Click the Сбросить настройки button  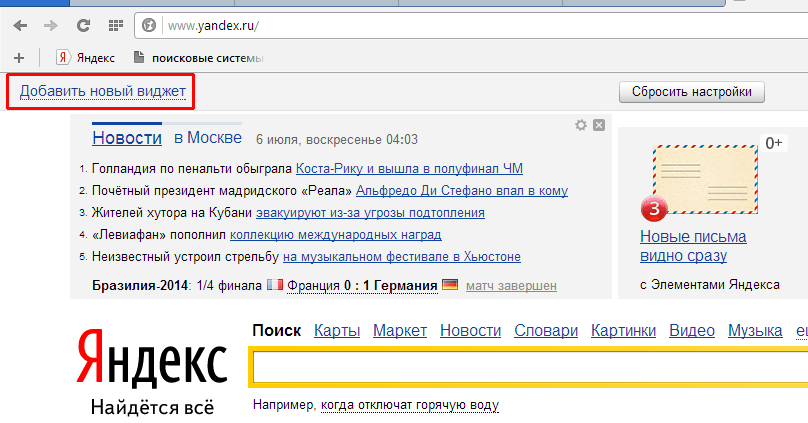pos(692,92)
